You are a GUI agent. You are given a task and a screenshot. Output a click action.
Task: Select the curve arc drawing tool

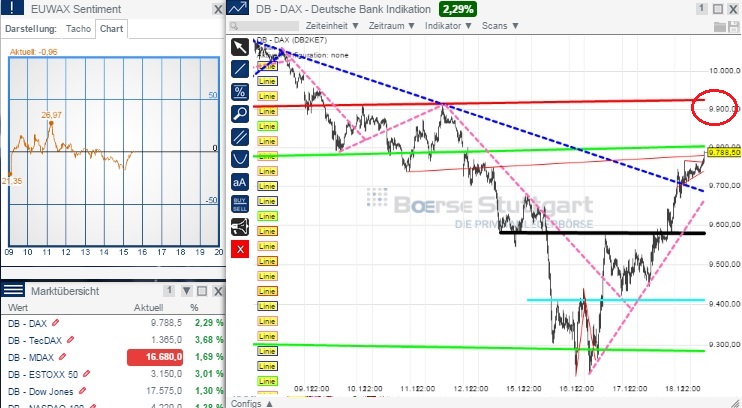240,159
